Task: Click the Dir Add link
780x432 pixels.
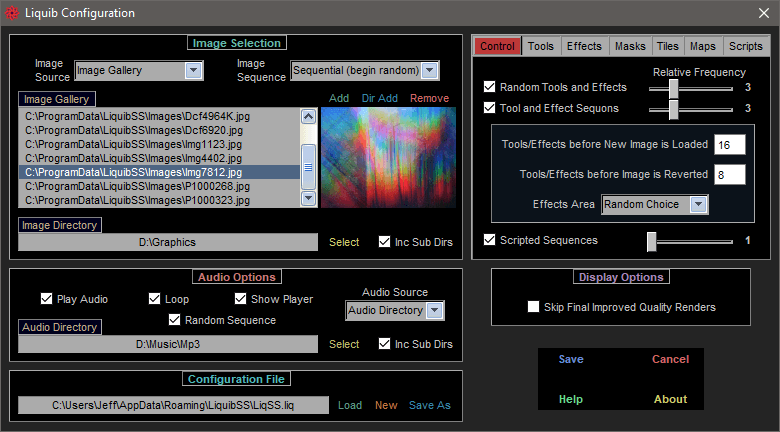Action: [380, 98]
